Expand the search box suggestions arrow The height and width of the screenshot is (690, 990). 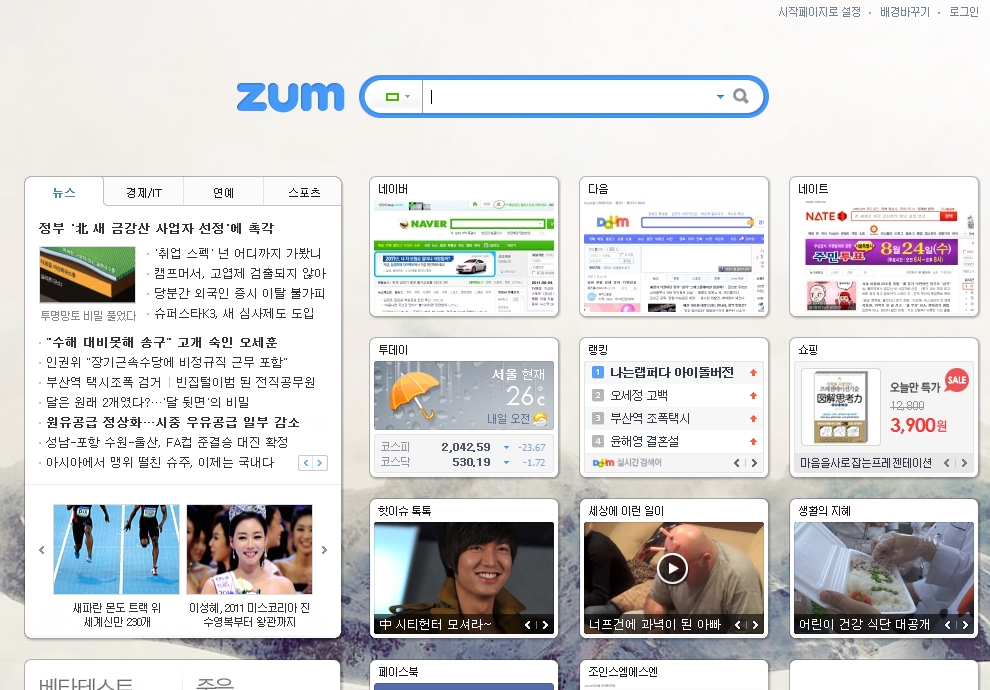(x=720, y=97)
